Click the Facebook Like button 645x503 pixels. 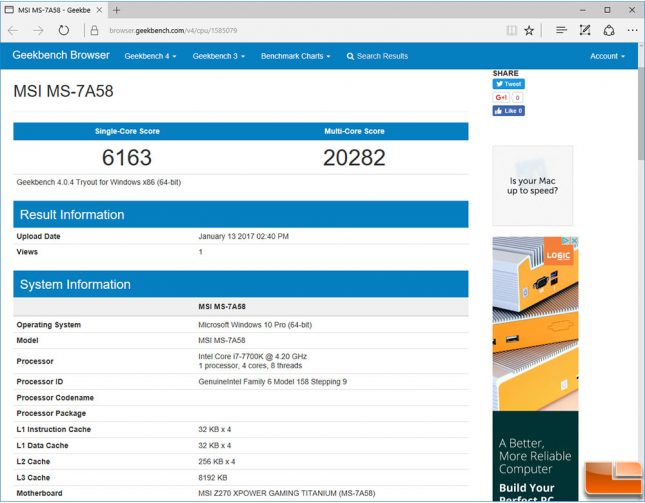coord(508,111)
